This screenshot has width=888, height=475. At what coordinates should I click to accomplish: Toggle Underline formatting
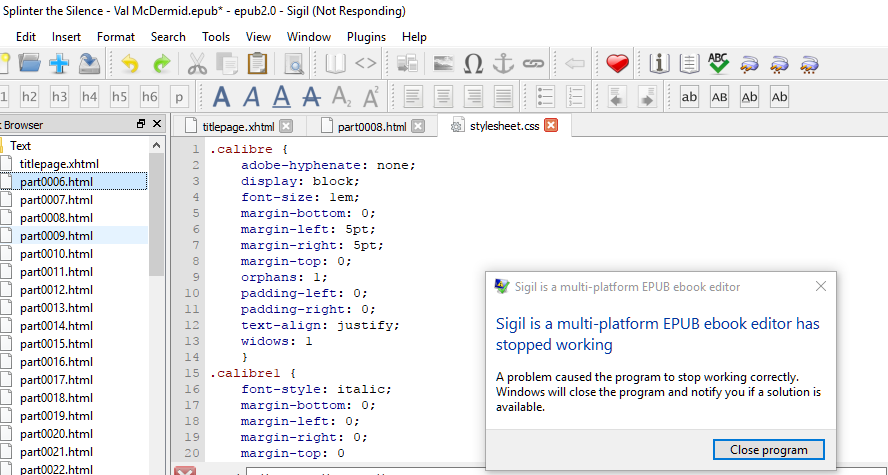tap(281, 97)
